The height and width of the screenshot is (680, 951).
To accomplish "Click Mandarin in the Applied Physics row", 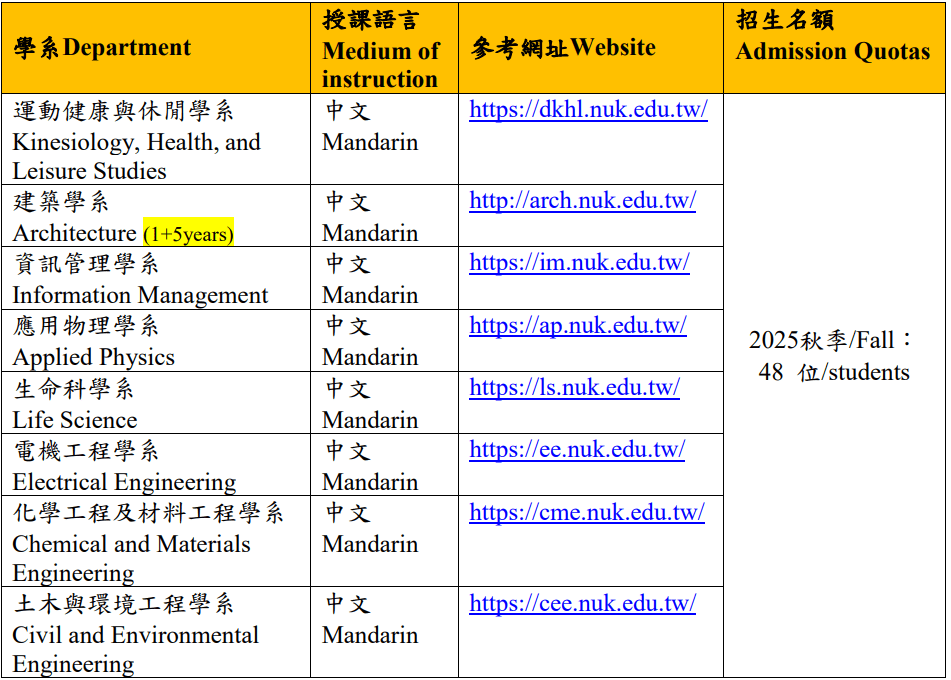I will coord(370,357).
